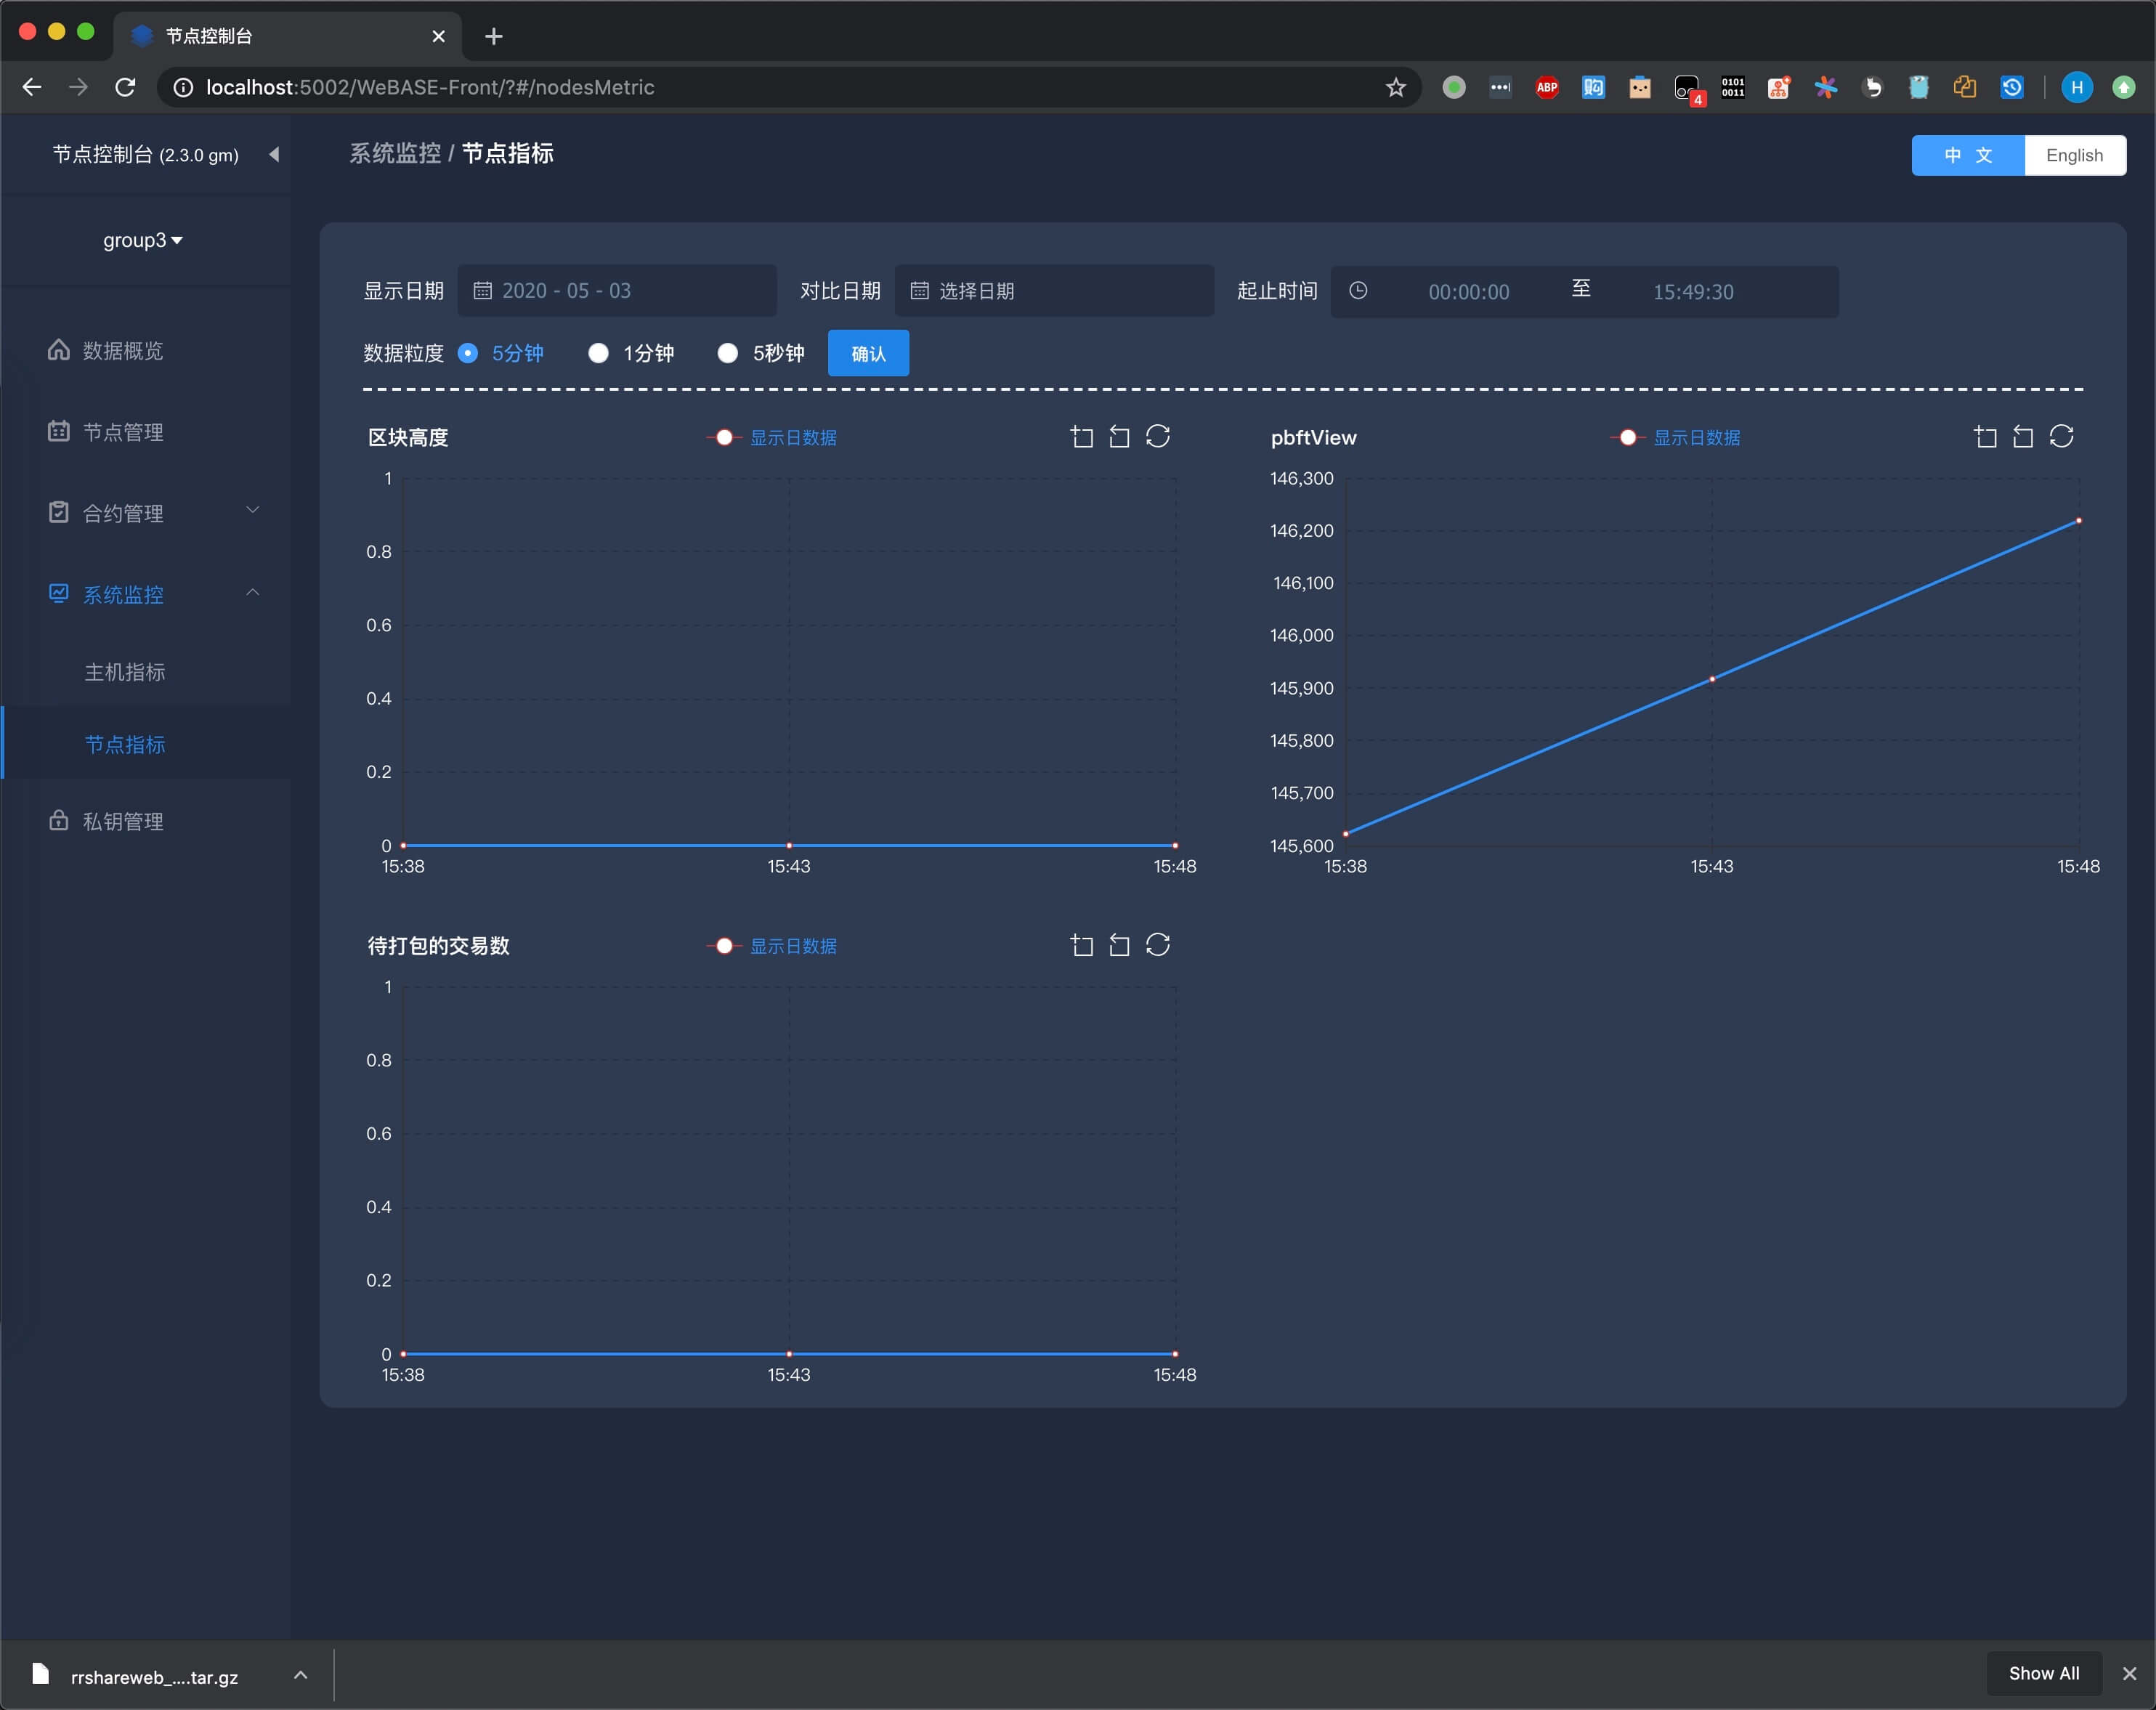Open 私钥管理 menu item
Screen dimensions: 2156x1710
[x=147, y=821]
